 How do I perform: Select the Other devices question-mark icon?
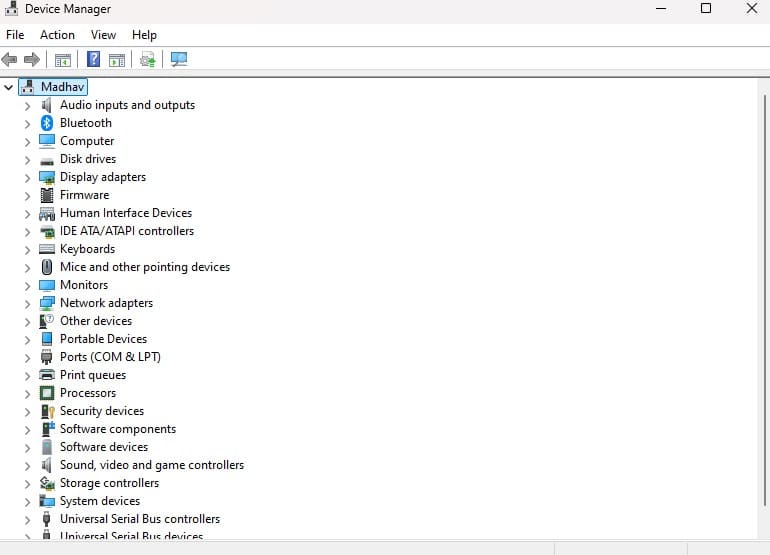[47, 321]
